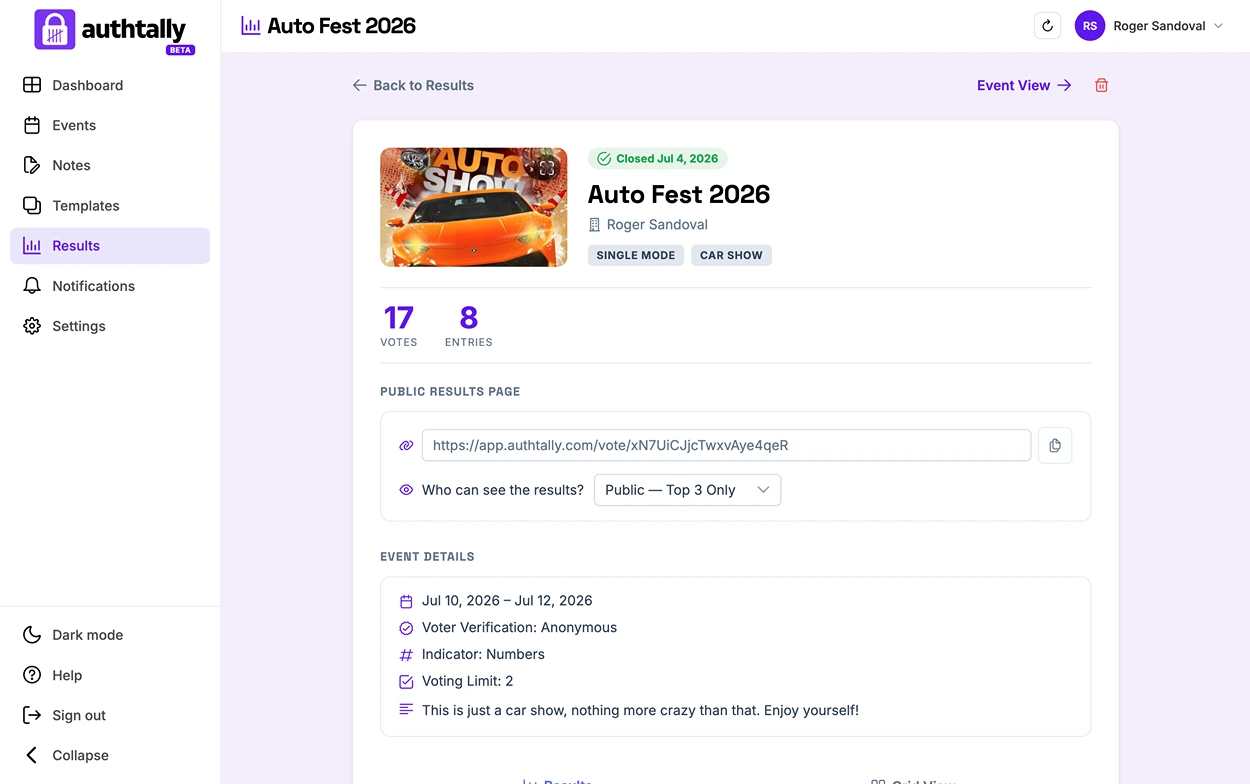The image size is (1250, 784).
Task: Click the red delete trash icon
Action: pyautogui.click(x=1101, y=85)
